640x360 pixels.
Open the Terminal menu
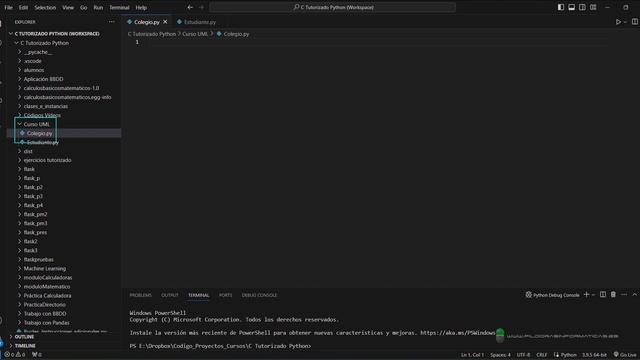[x=119, y=7]
